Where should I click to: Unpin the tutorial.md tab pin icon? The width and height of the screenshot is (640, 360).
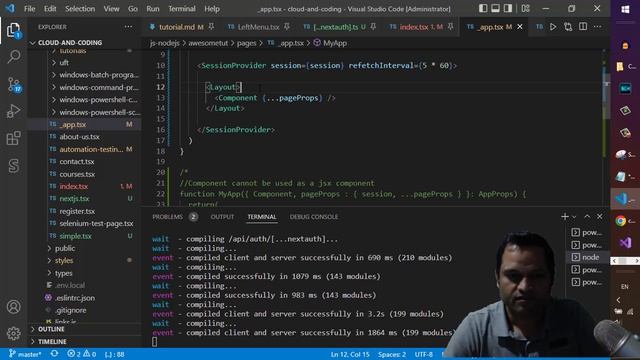coord(211,27)
